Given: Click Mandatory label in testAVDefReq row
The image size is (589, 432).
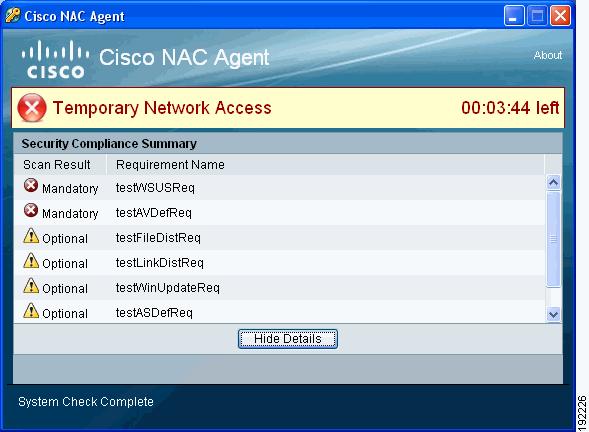Looking at the screenshot, I should (x=70, y=214).
